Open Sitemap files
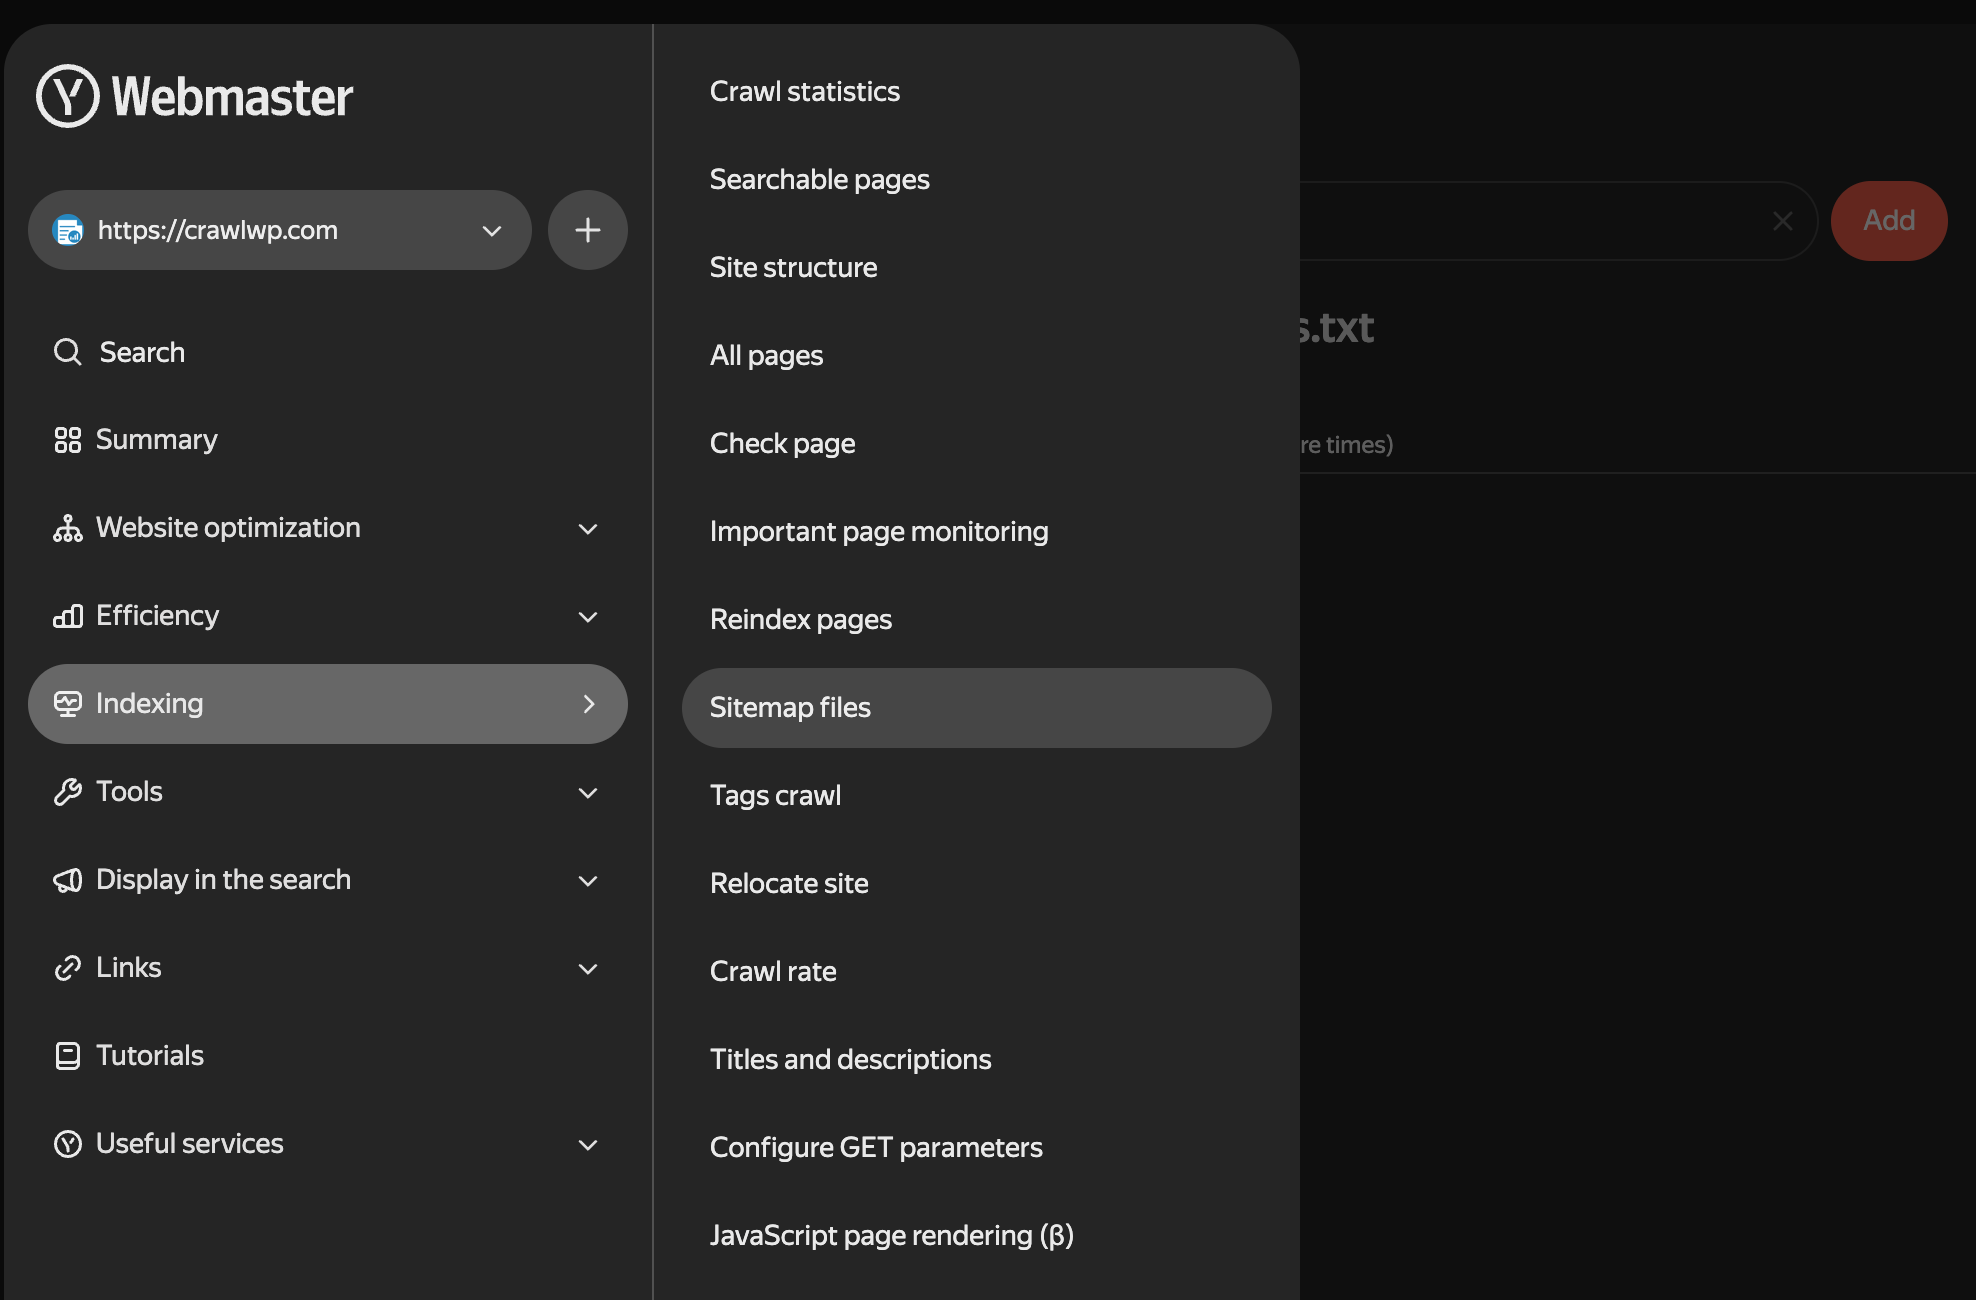 click(977, 708)
